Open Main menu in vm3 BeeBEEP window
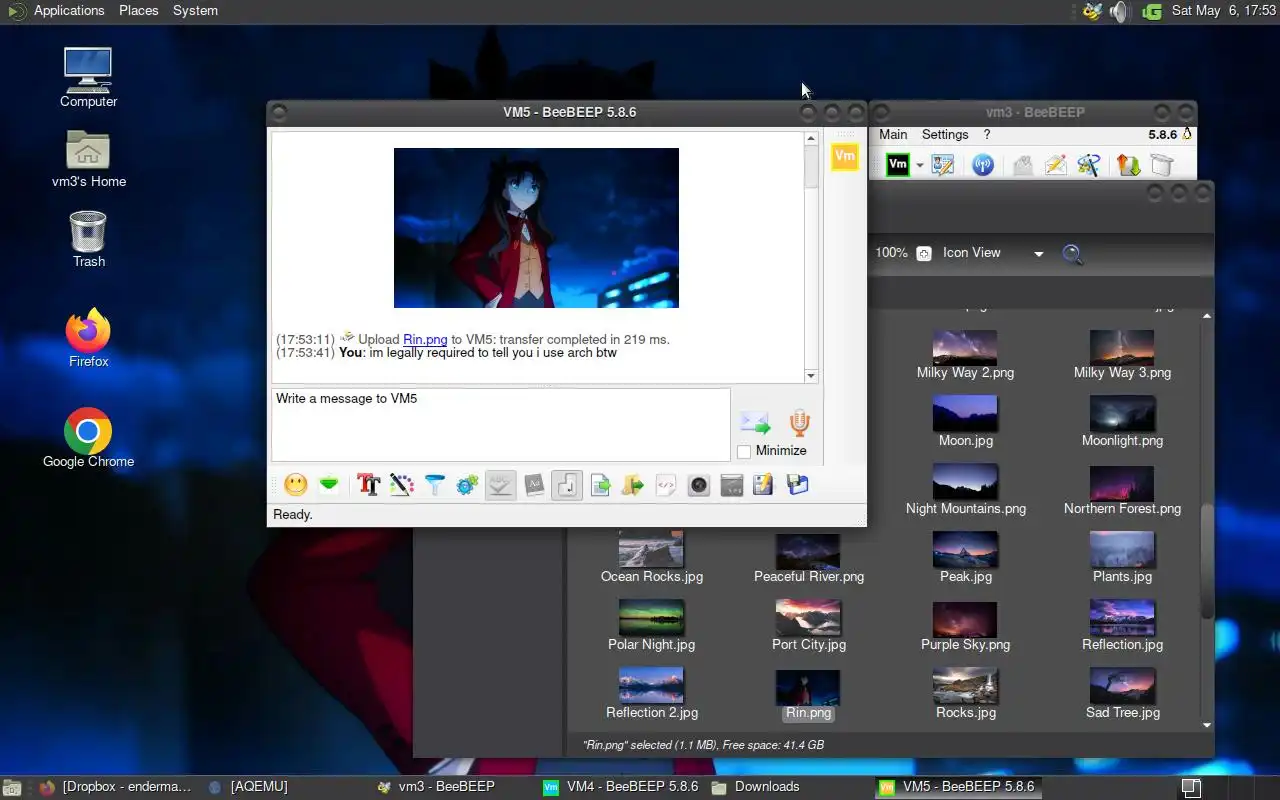This screenshot has height=800, width=1280. click(893, 134)
